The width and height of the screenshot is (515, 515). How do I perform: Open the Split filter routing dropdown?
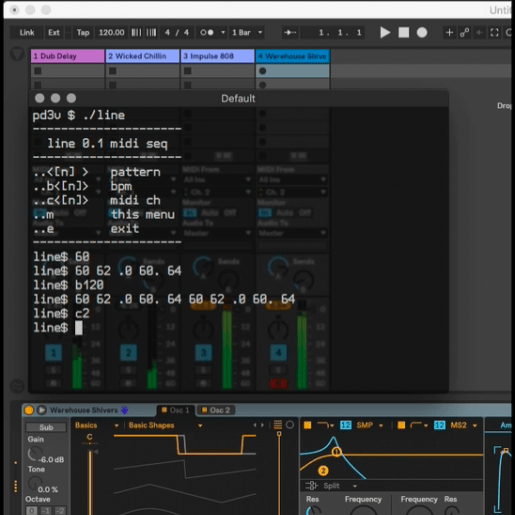click(x=332, y=486)
